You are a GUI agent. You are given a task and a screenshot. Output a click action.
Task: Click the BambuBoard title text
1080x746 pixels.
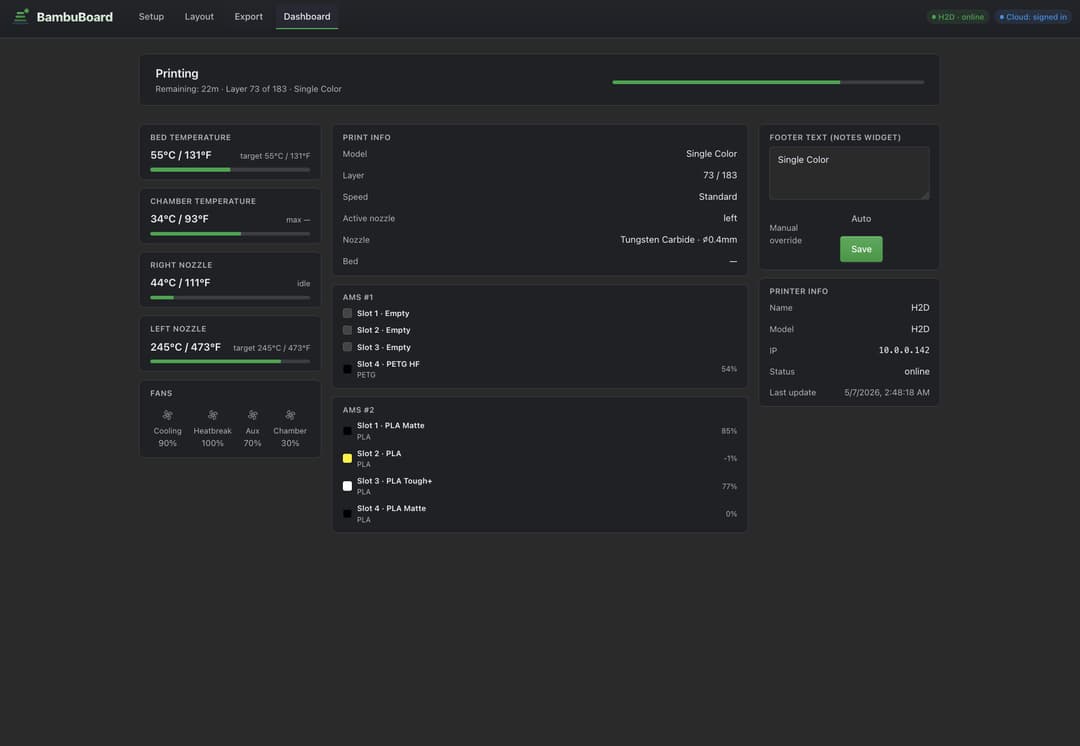[74, 17]
